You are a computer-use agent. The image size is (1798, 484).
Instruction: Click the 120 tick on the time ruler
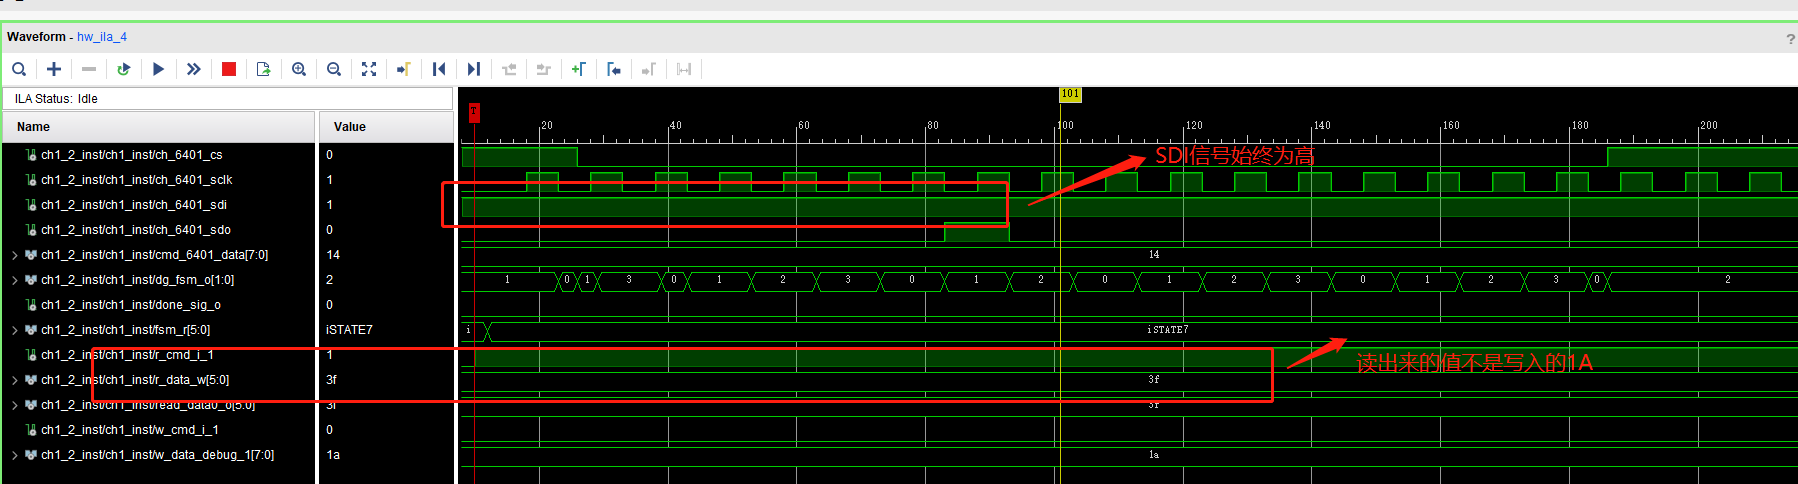(1194, 125)
